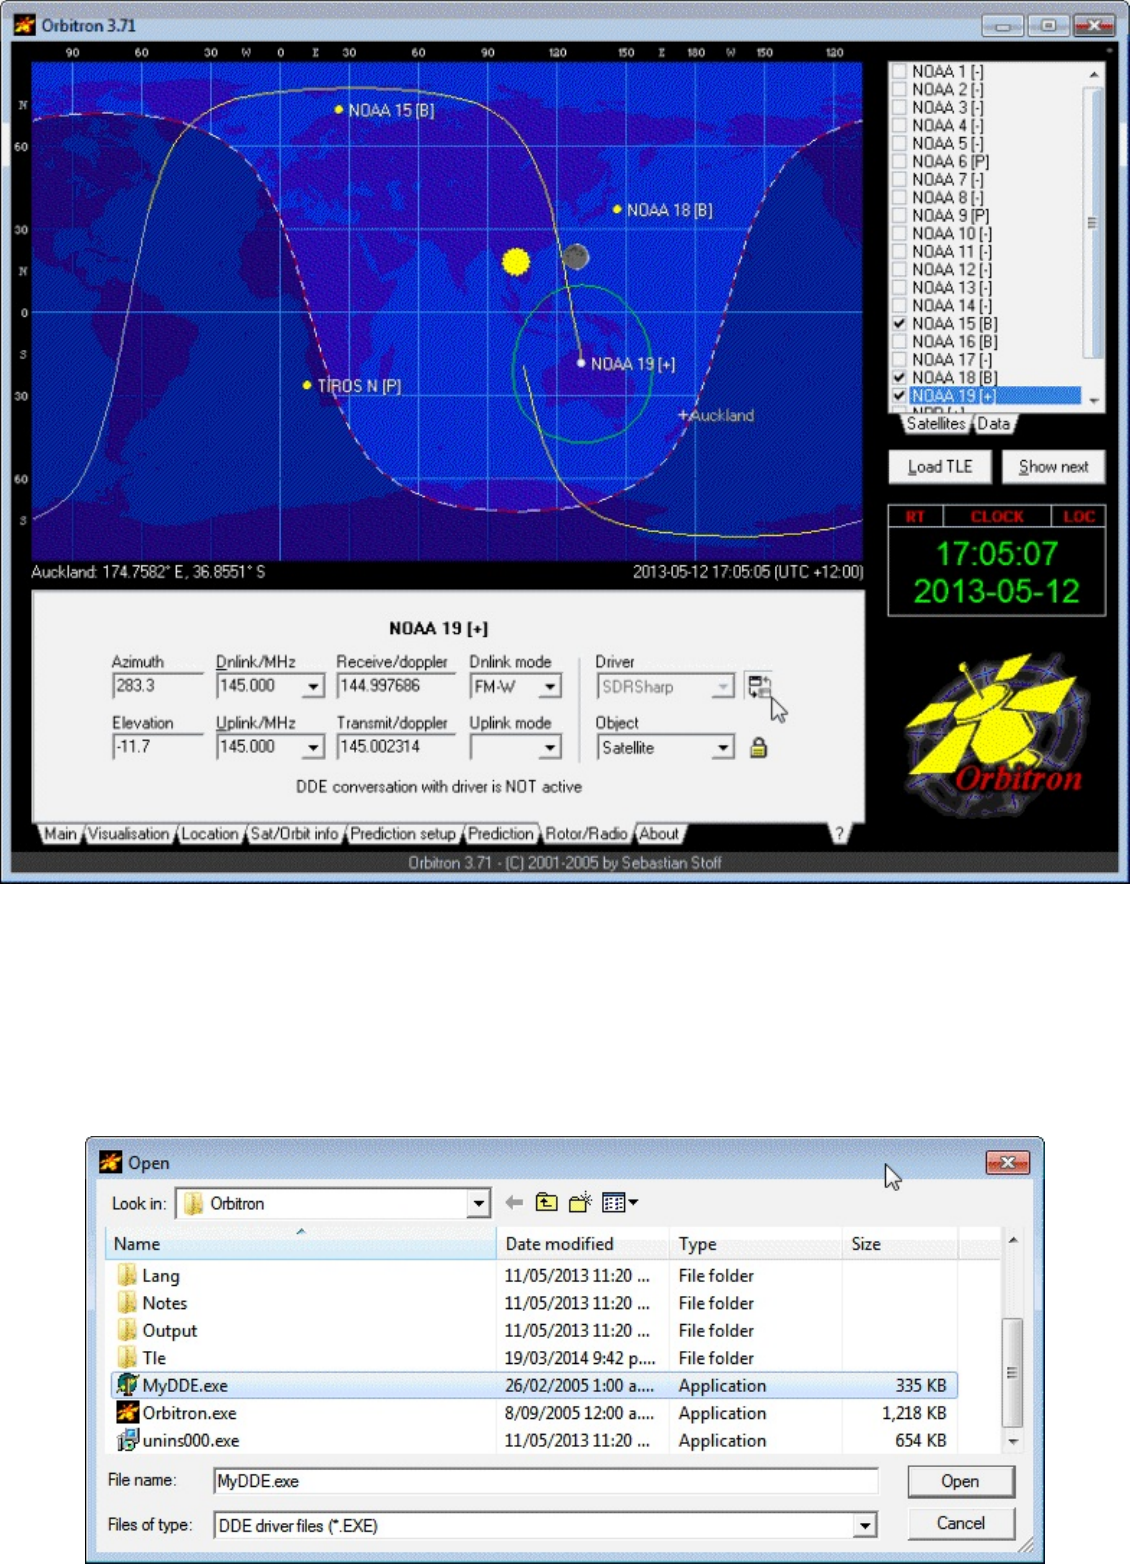
Task: Click Show next button
Action: coord(1053,467)
